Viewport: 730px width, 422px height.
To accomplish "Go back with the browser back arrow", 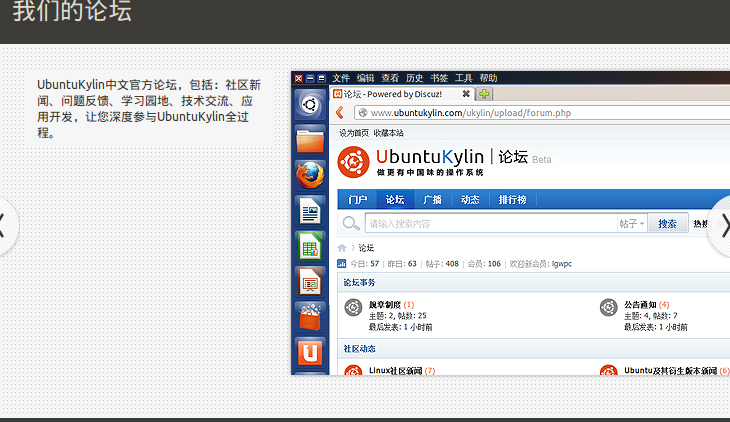I will (340, 112).
